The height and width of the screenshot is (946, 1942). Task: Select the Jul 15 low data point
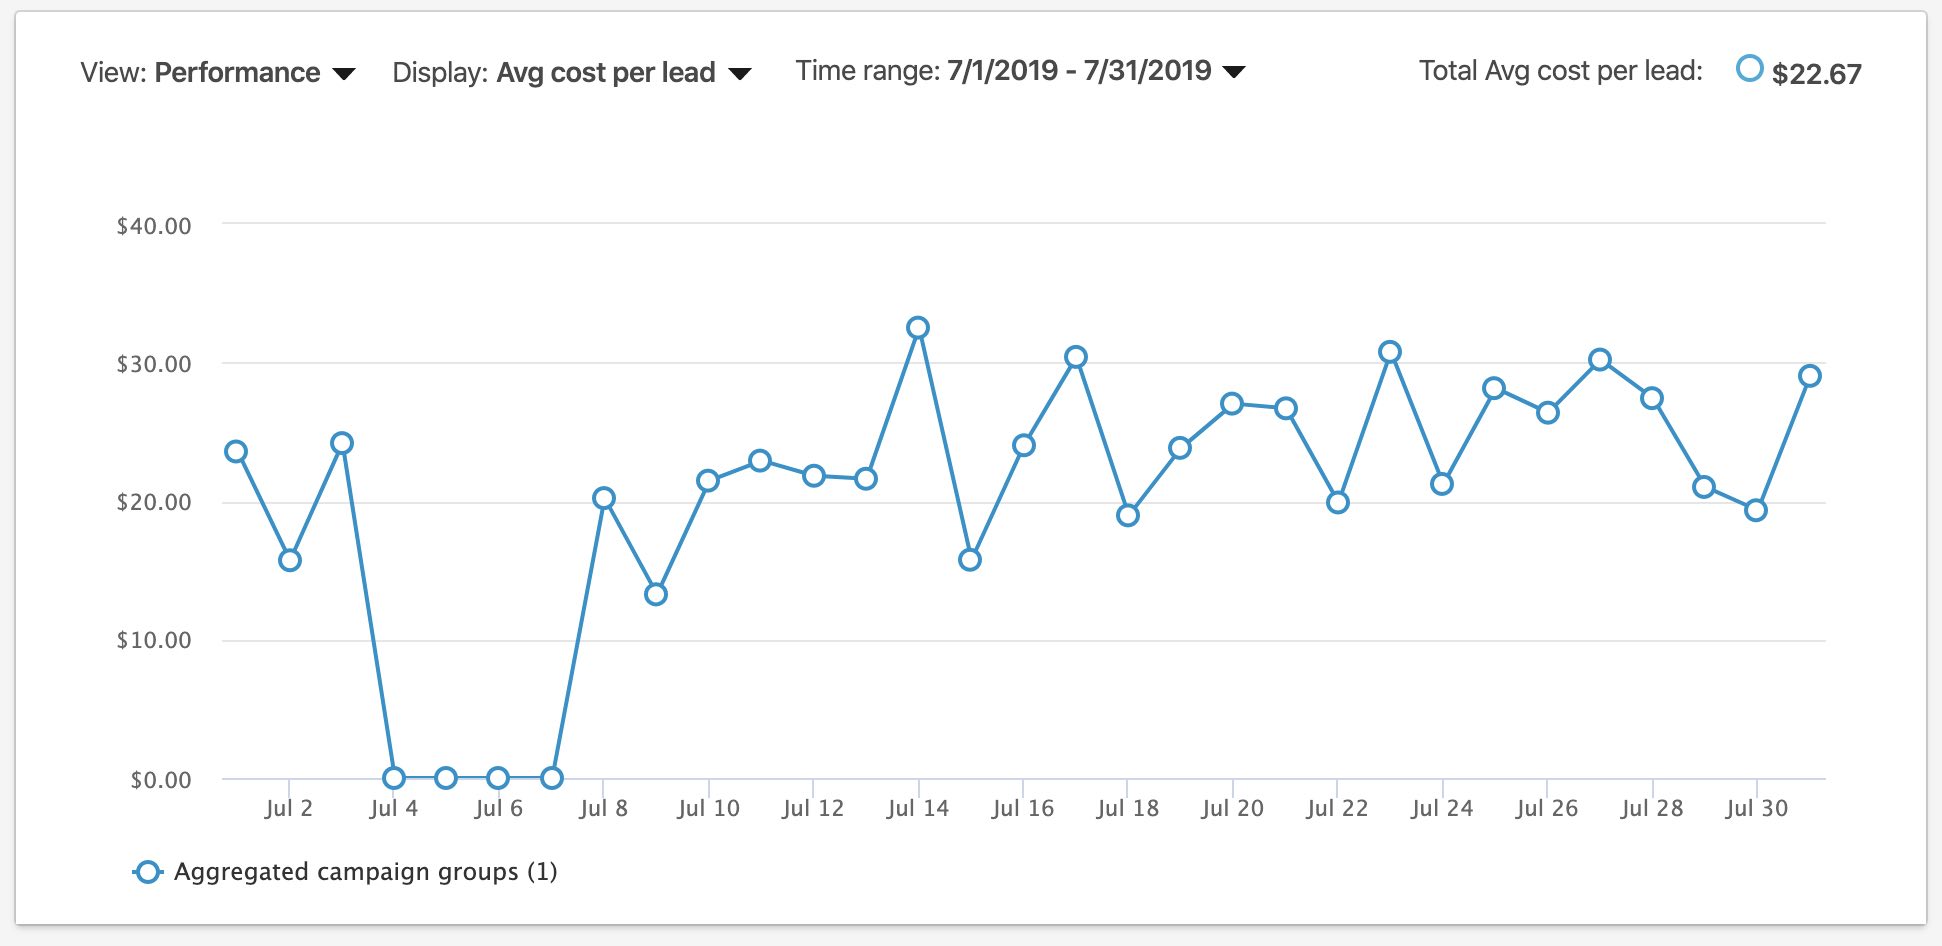[x=970, y=560]
